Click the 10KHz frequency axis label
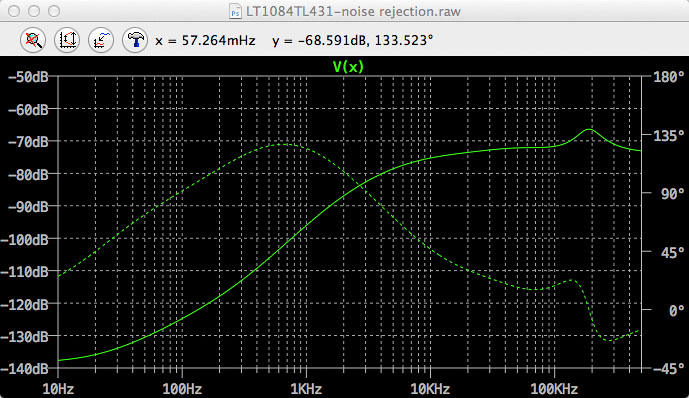Viewport: 689px width, 398px height. point(430,389)
